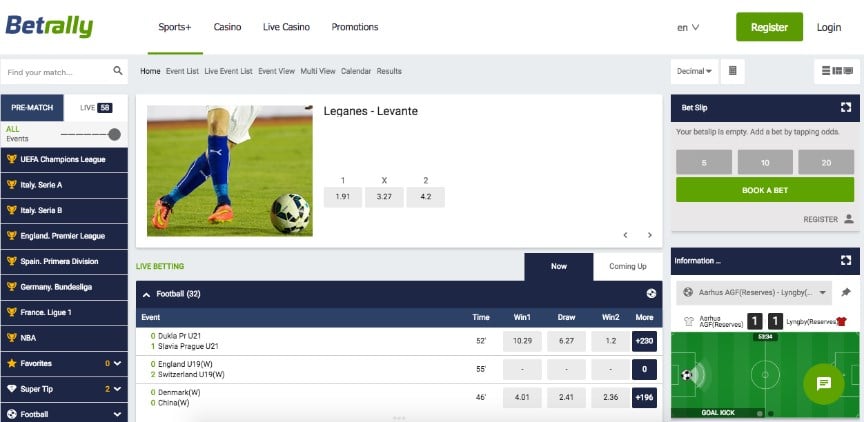Switch to the Coming Up tab

(x=628, y=266)
